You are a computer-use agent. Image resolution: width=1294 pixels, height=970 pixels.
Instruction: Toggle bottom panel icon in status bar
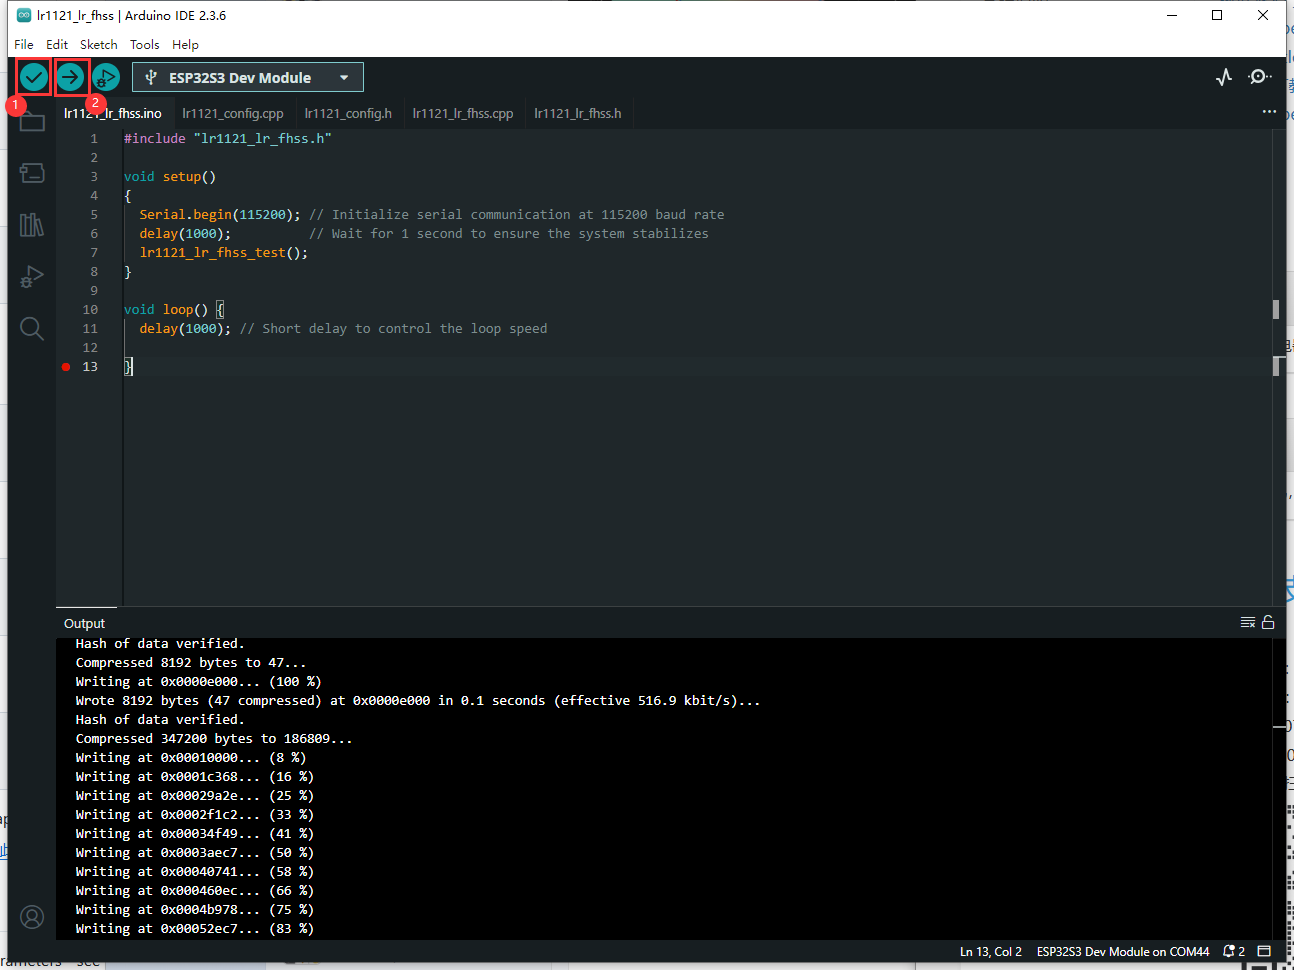tap(1264, 951)
